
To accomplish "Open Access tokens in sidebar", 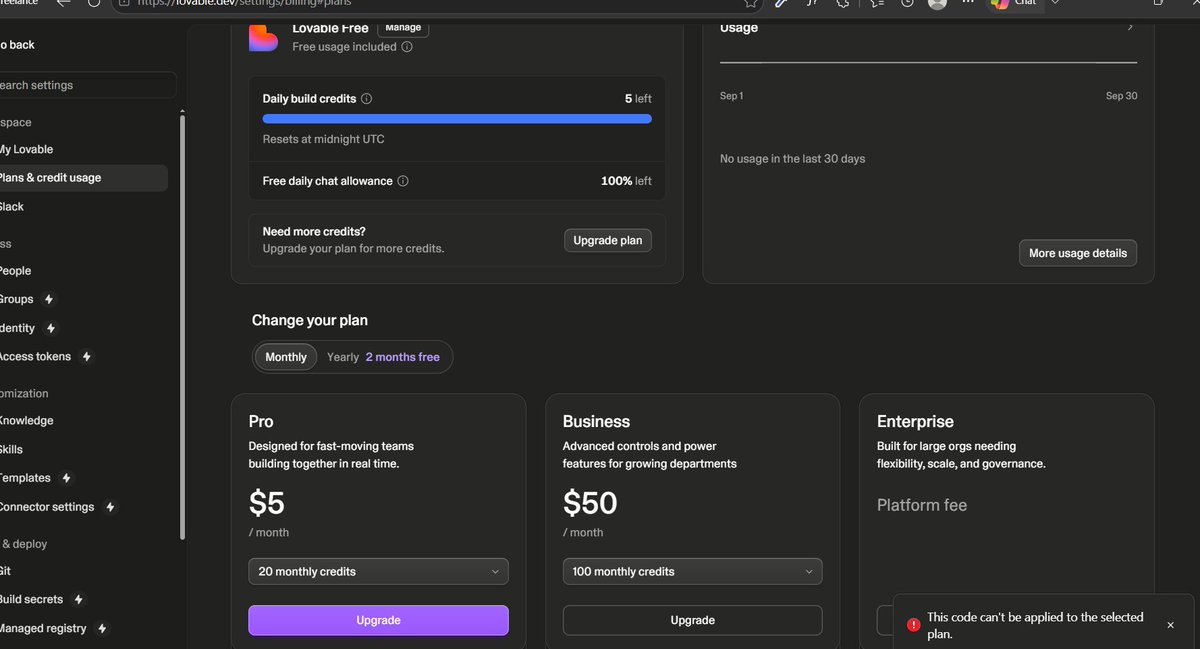I will 36,357.
